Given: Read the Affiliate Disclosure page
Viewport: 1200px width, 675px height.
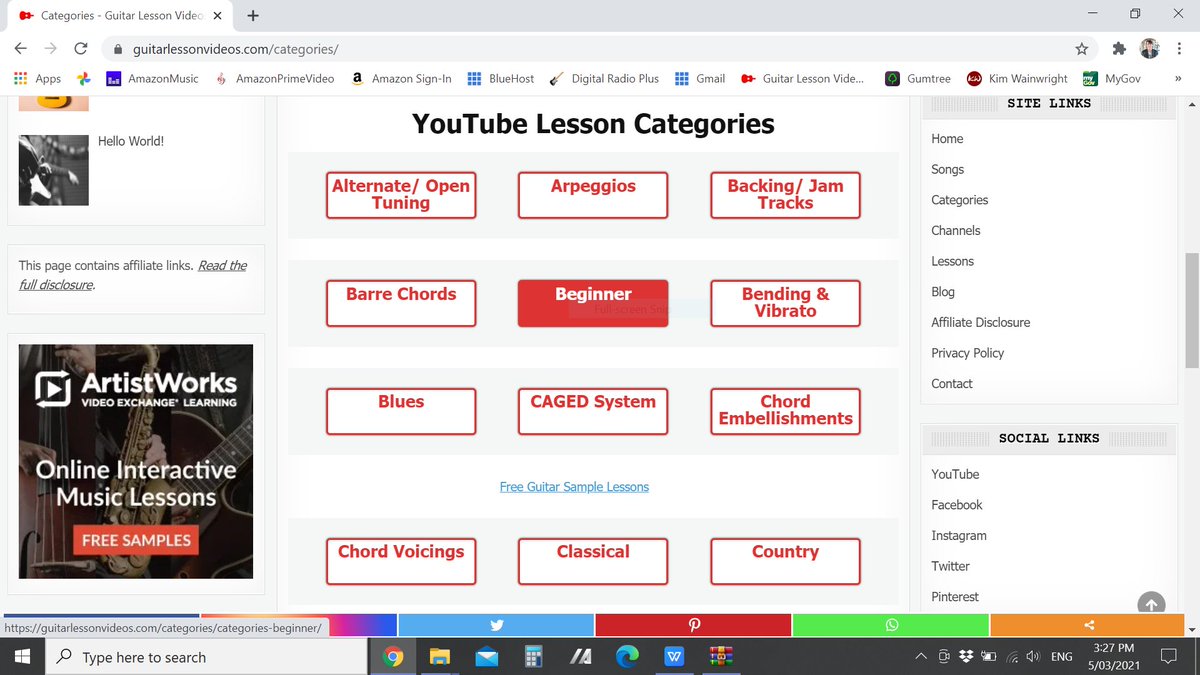Looking at the screenshot, I should 980,322.
